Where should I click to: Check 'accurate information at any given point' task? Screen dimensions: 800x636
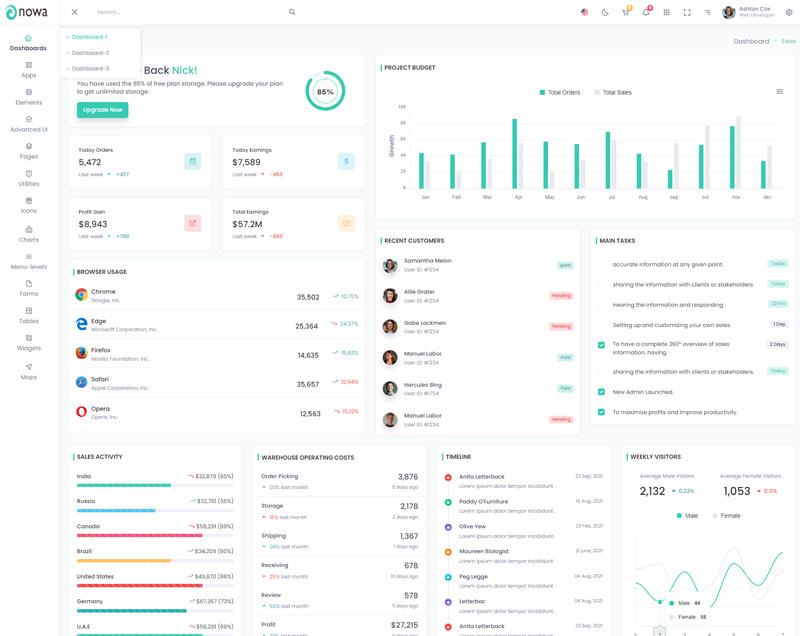click(601, 264)
